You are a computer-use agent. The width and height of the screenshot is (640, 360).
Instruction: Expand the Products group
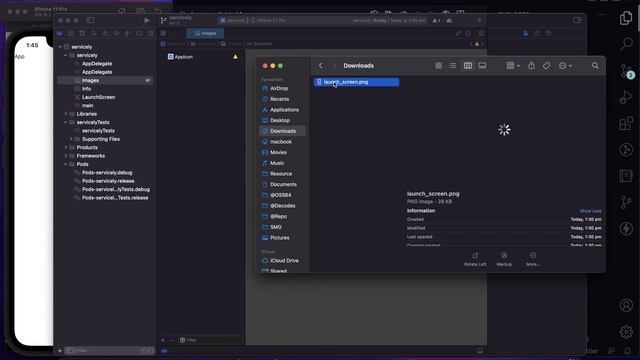coord(66,147)
